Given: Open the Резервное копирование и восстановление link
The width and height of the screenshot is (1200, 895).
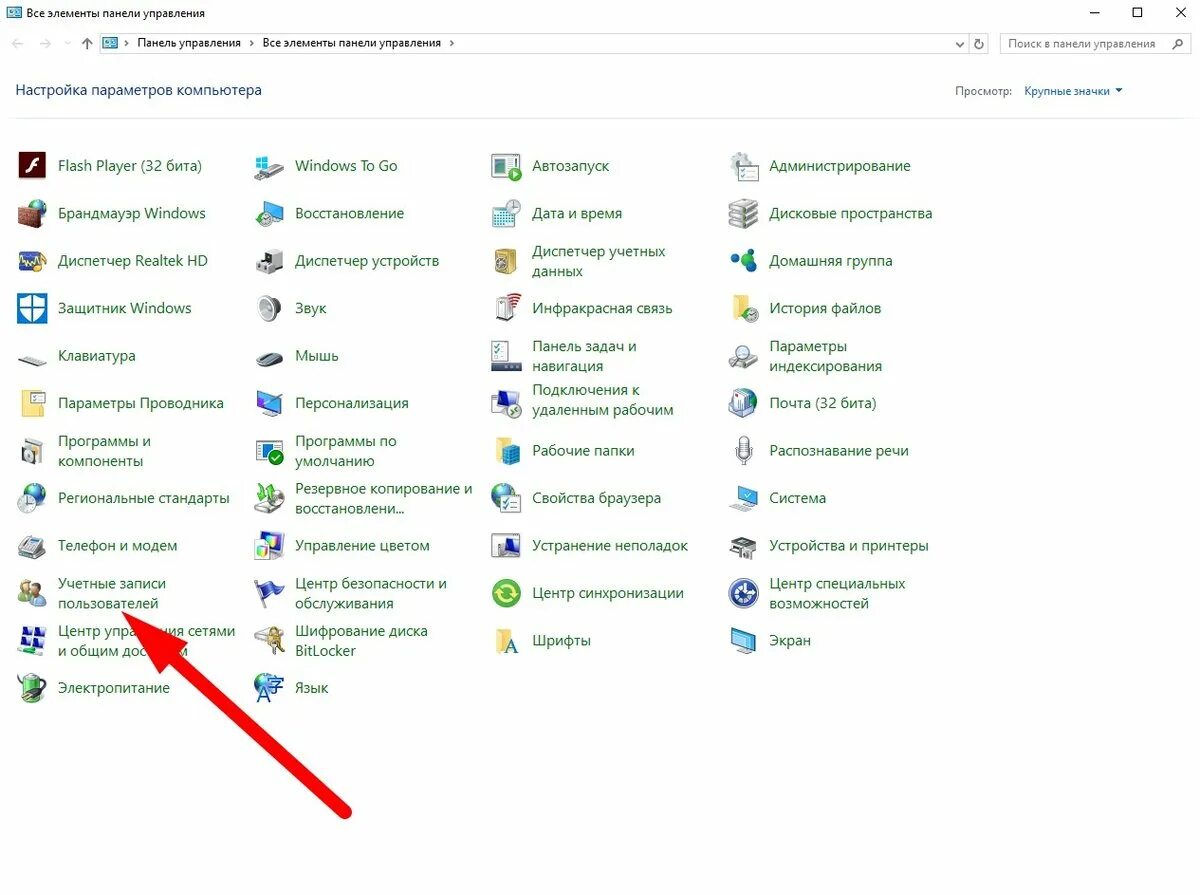Looking at the screenshot, I should pyautogui.click(x=383, y=498).
